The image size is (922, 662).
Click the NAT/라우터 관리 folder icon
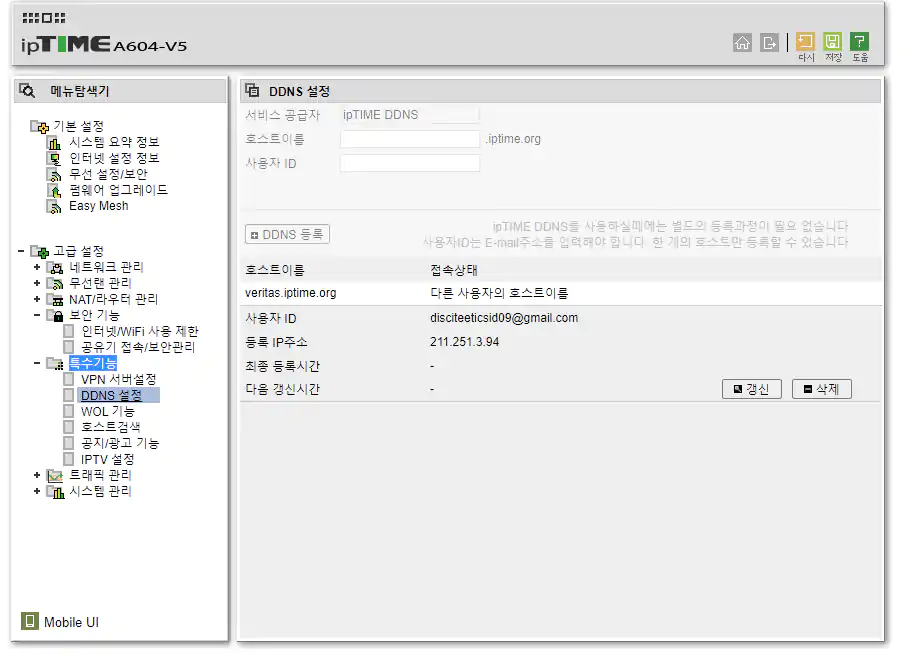click(55, 300)
